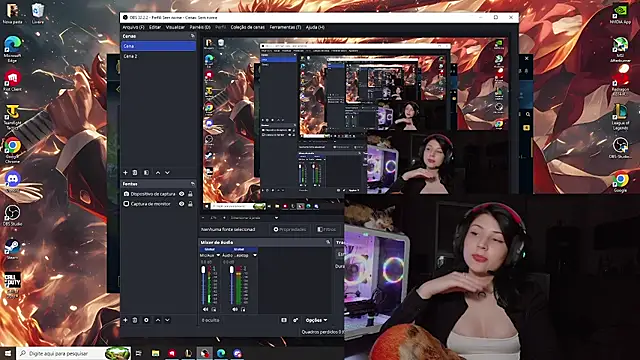Remove selected scene with trash icon
The width and height of the screenshot is (640, 360).
pos(135,173)
